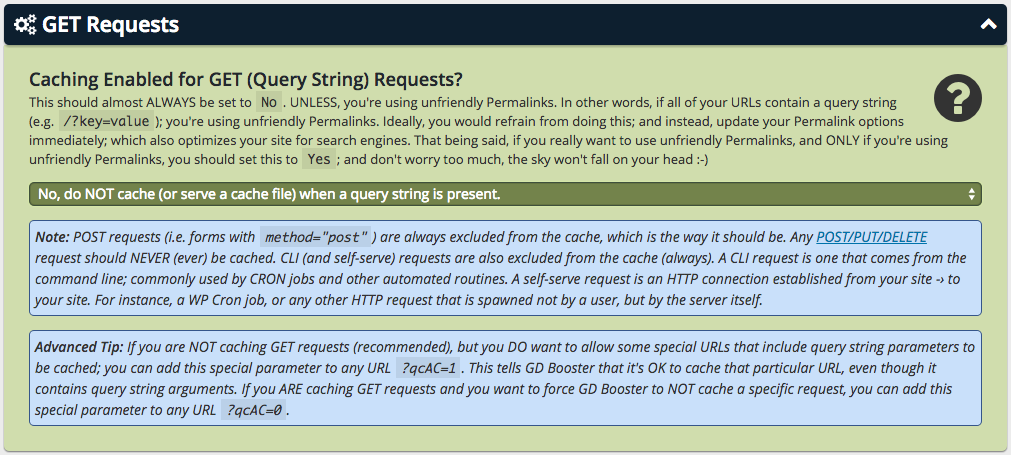
Task: Collapse the GET Requests panel with chevron
Action: tap(988, 24)
